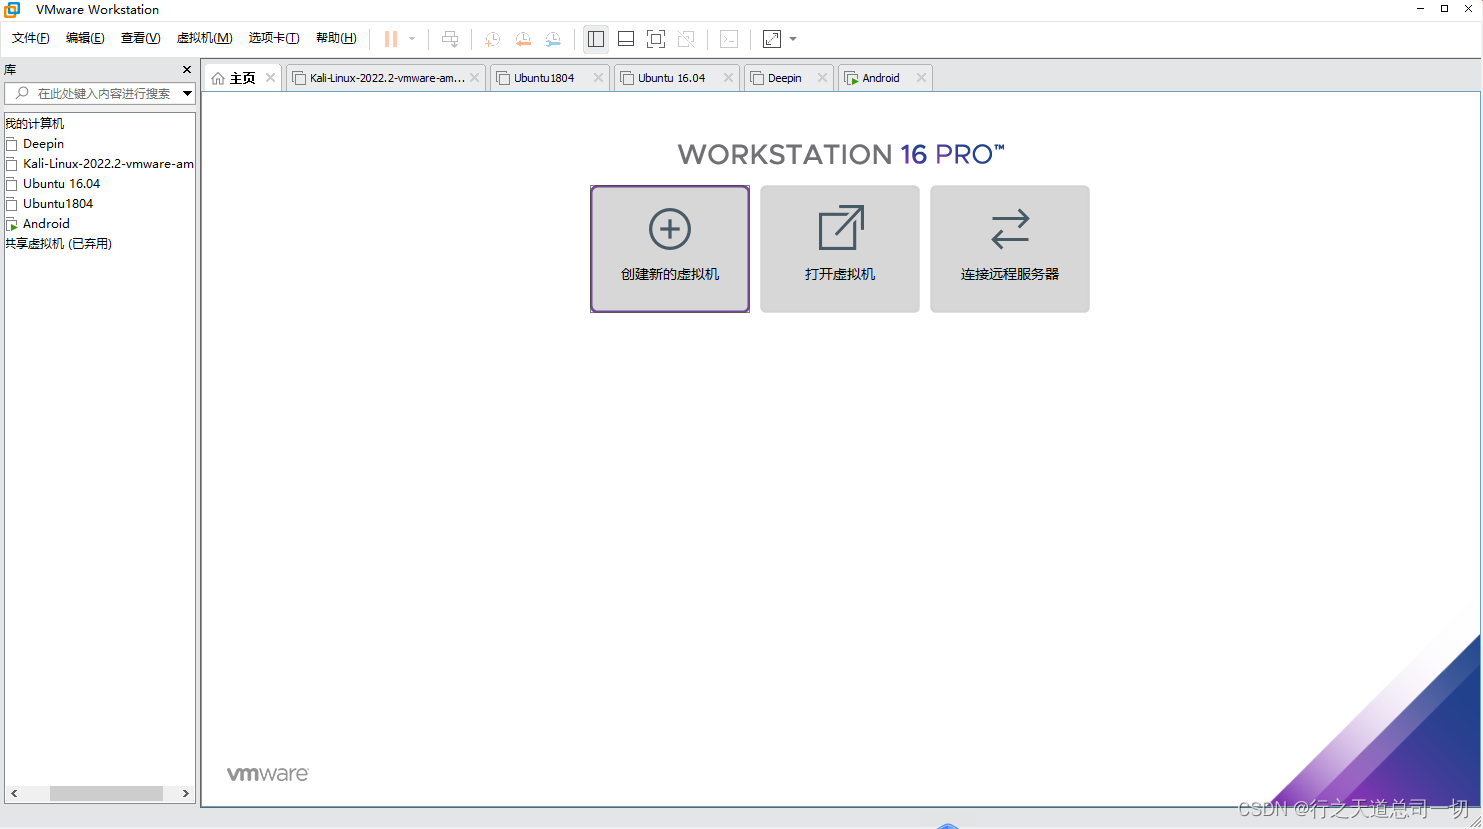Click the Android running VM icon in library
The image size is (1483, 829).
12,224
